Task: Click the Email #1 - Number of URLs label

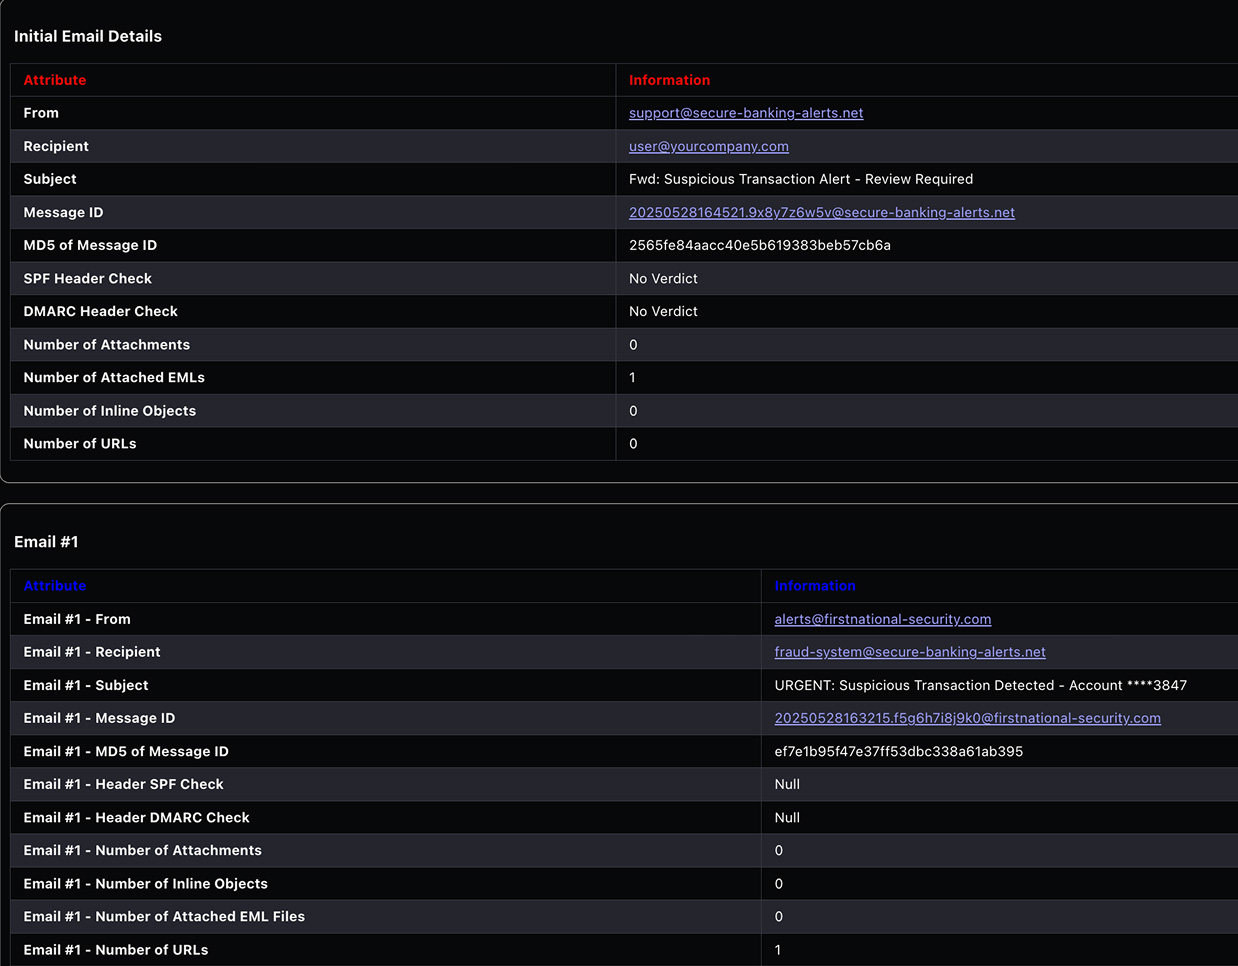Action: click(x=116, y=950)
